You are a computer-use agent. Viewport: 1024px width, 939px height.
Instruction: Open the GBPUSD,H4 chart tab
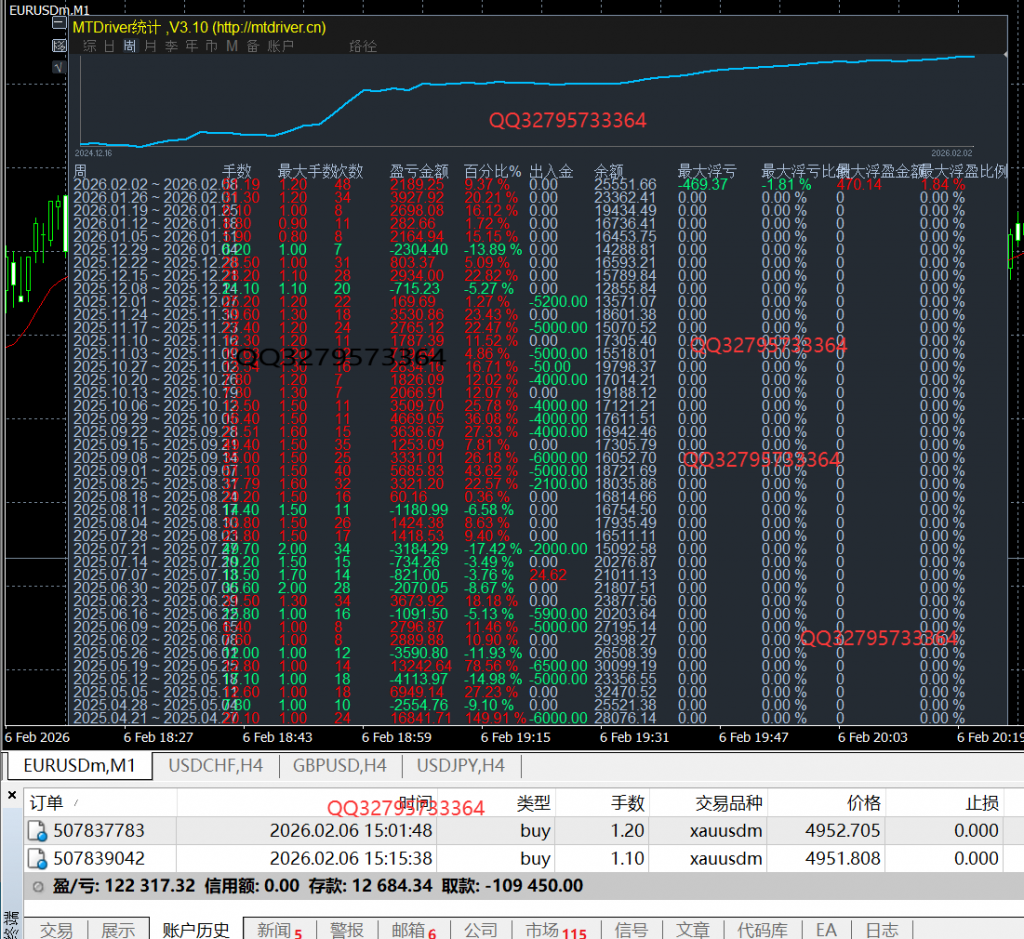[339, 766]
